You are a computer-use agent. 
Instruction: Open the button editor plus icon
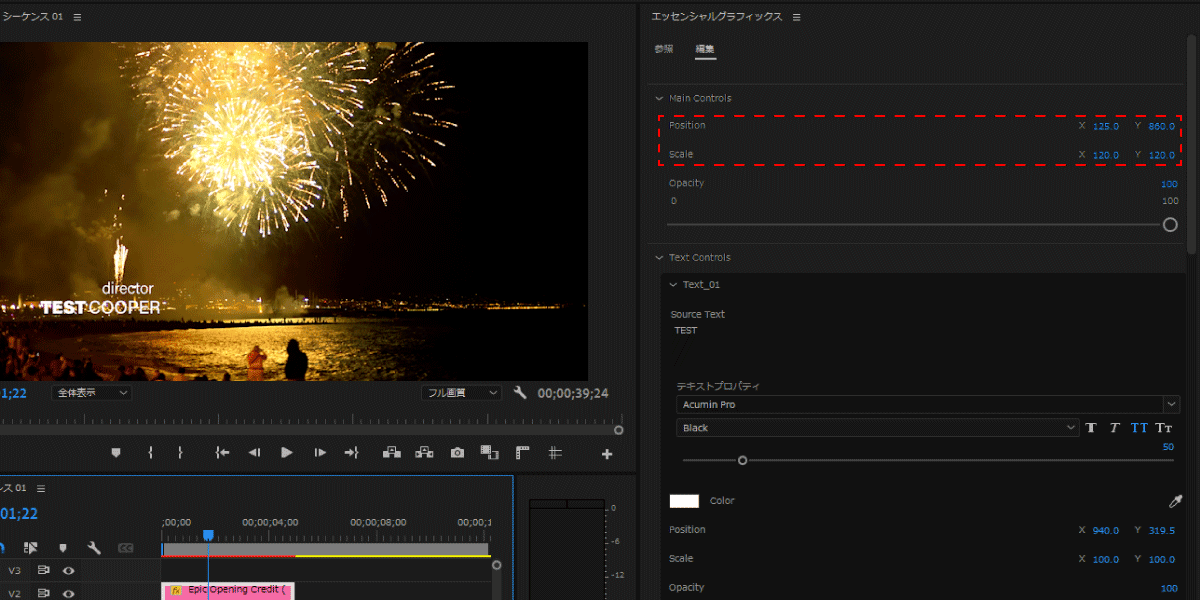click(607, 454)
